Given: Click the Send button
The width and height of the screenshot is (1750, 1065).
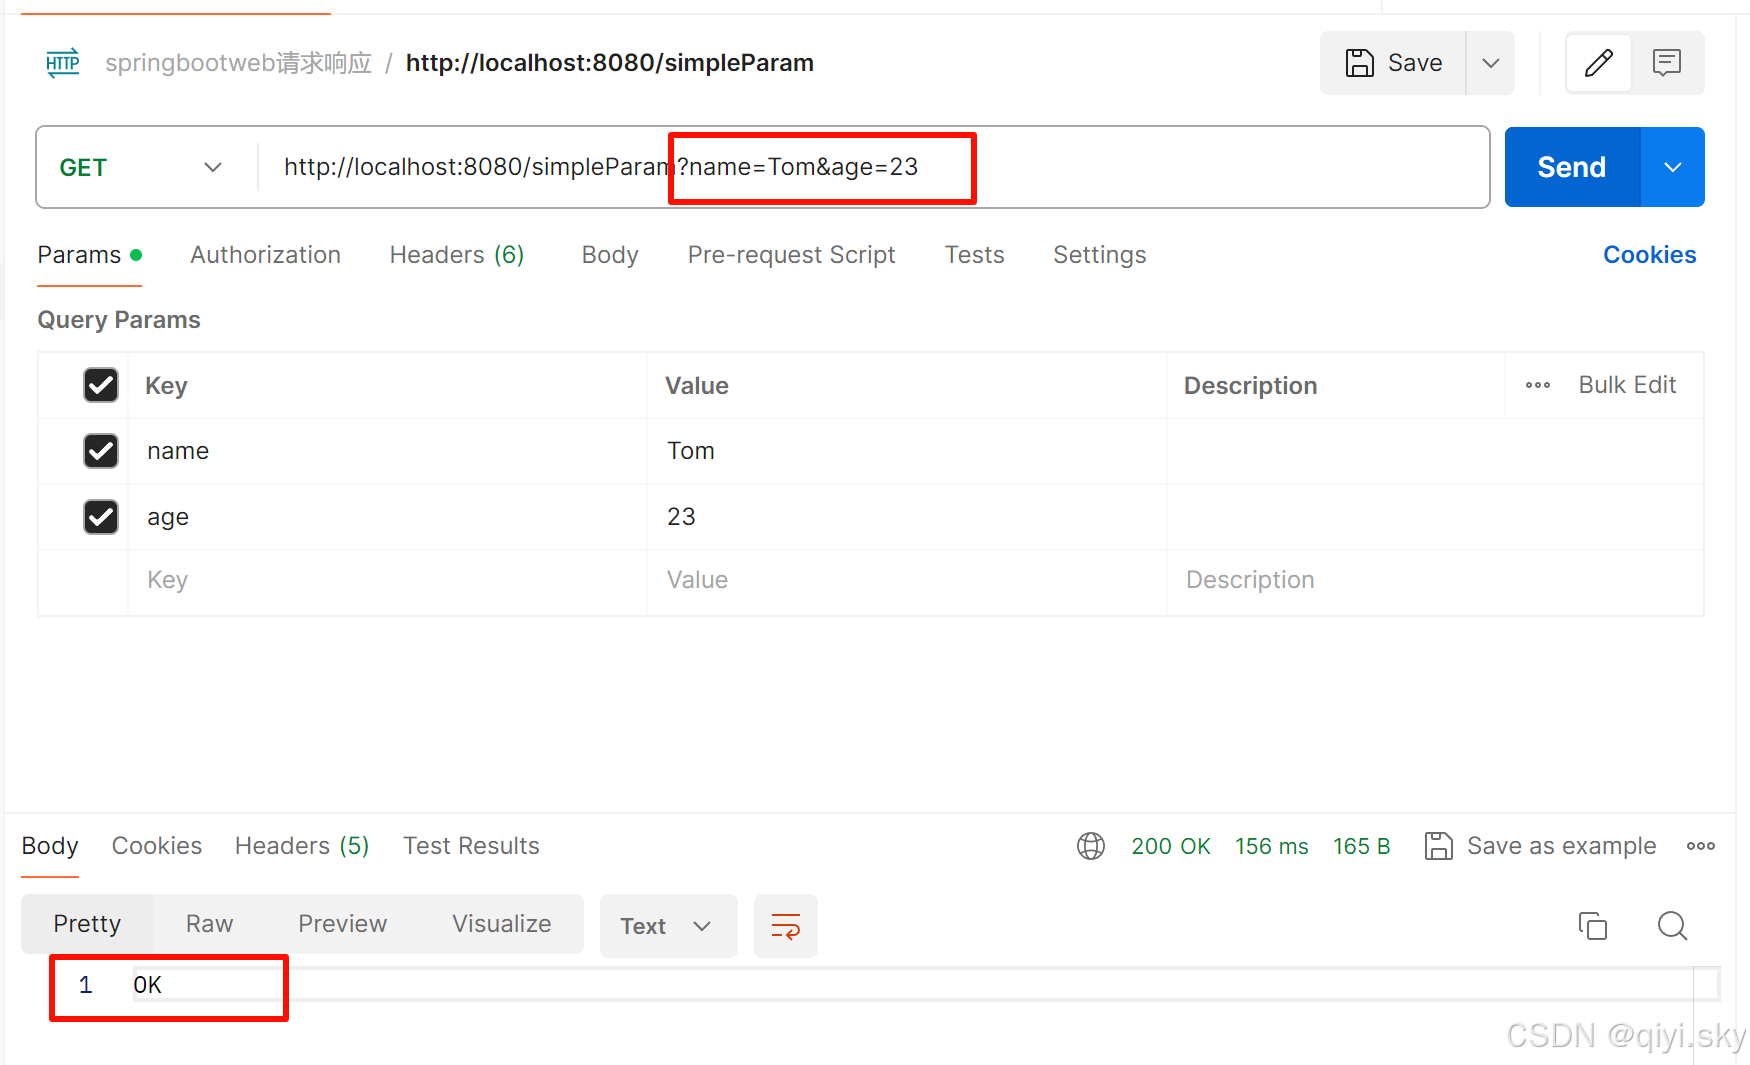Looking at the screenshot, I should coord(1570,167).
